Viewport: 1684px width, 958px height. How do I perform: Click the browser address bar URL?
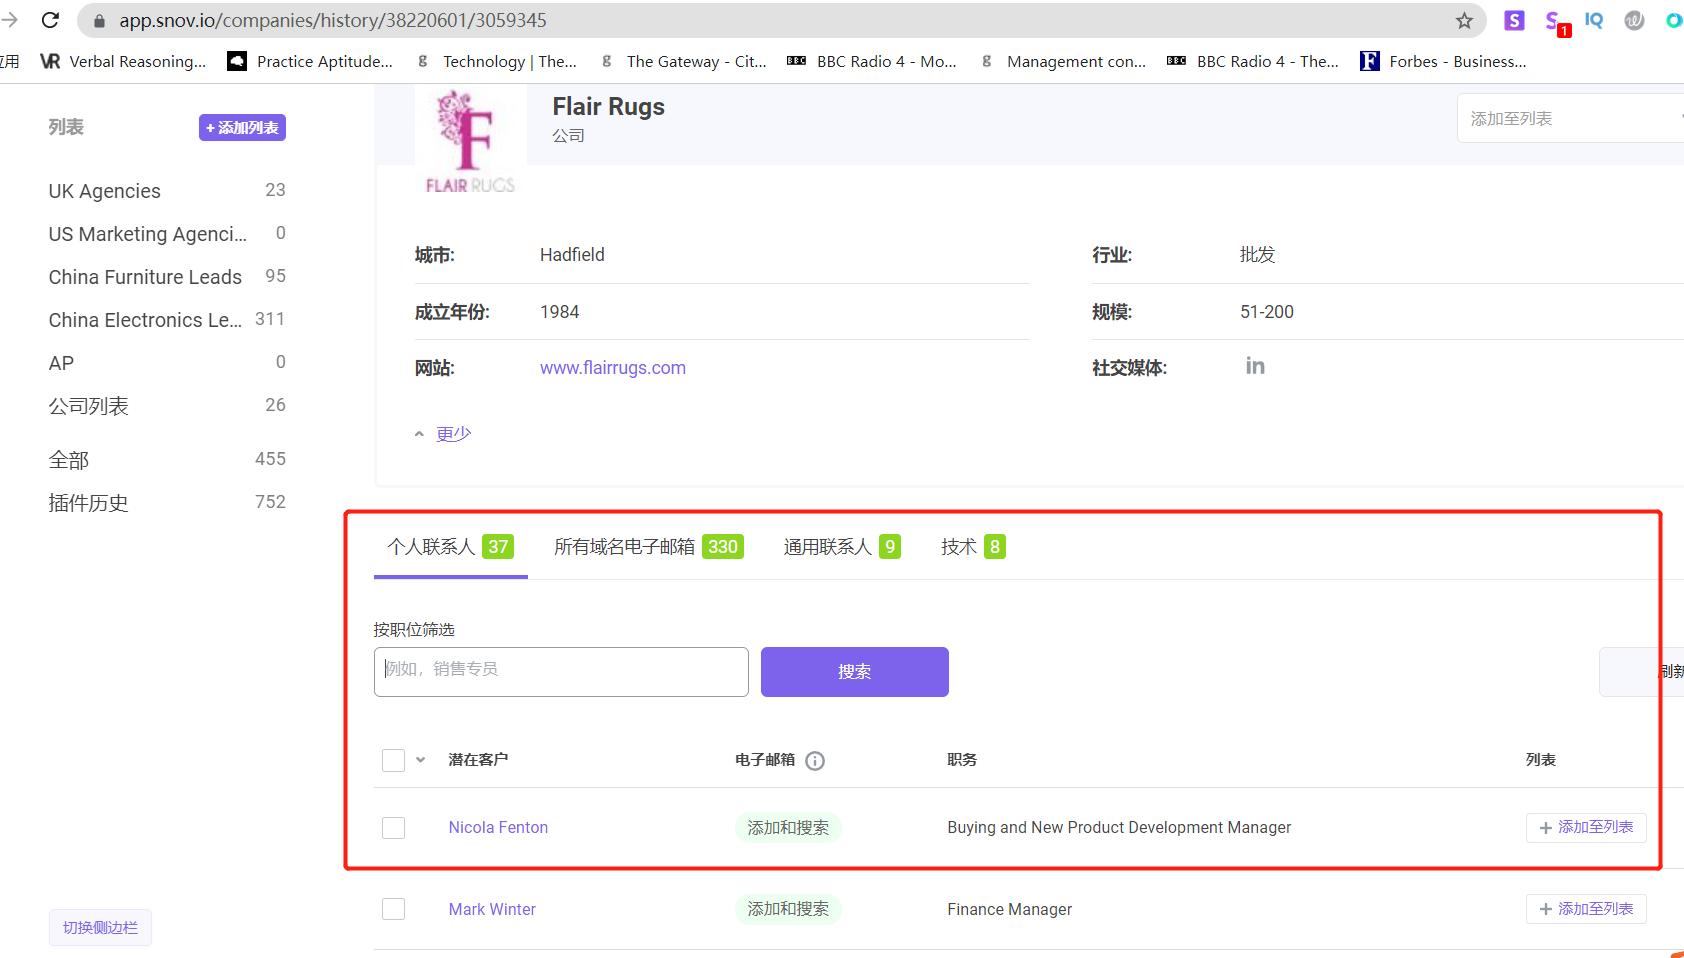click(333, 20)
